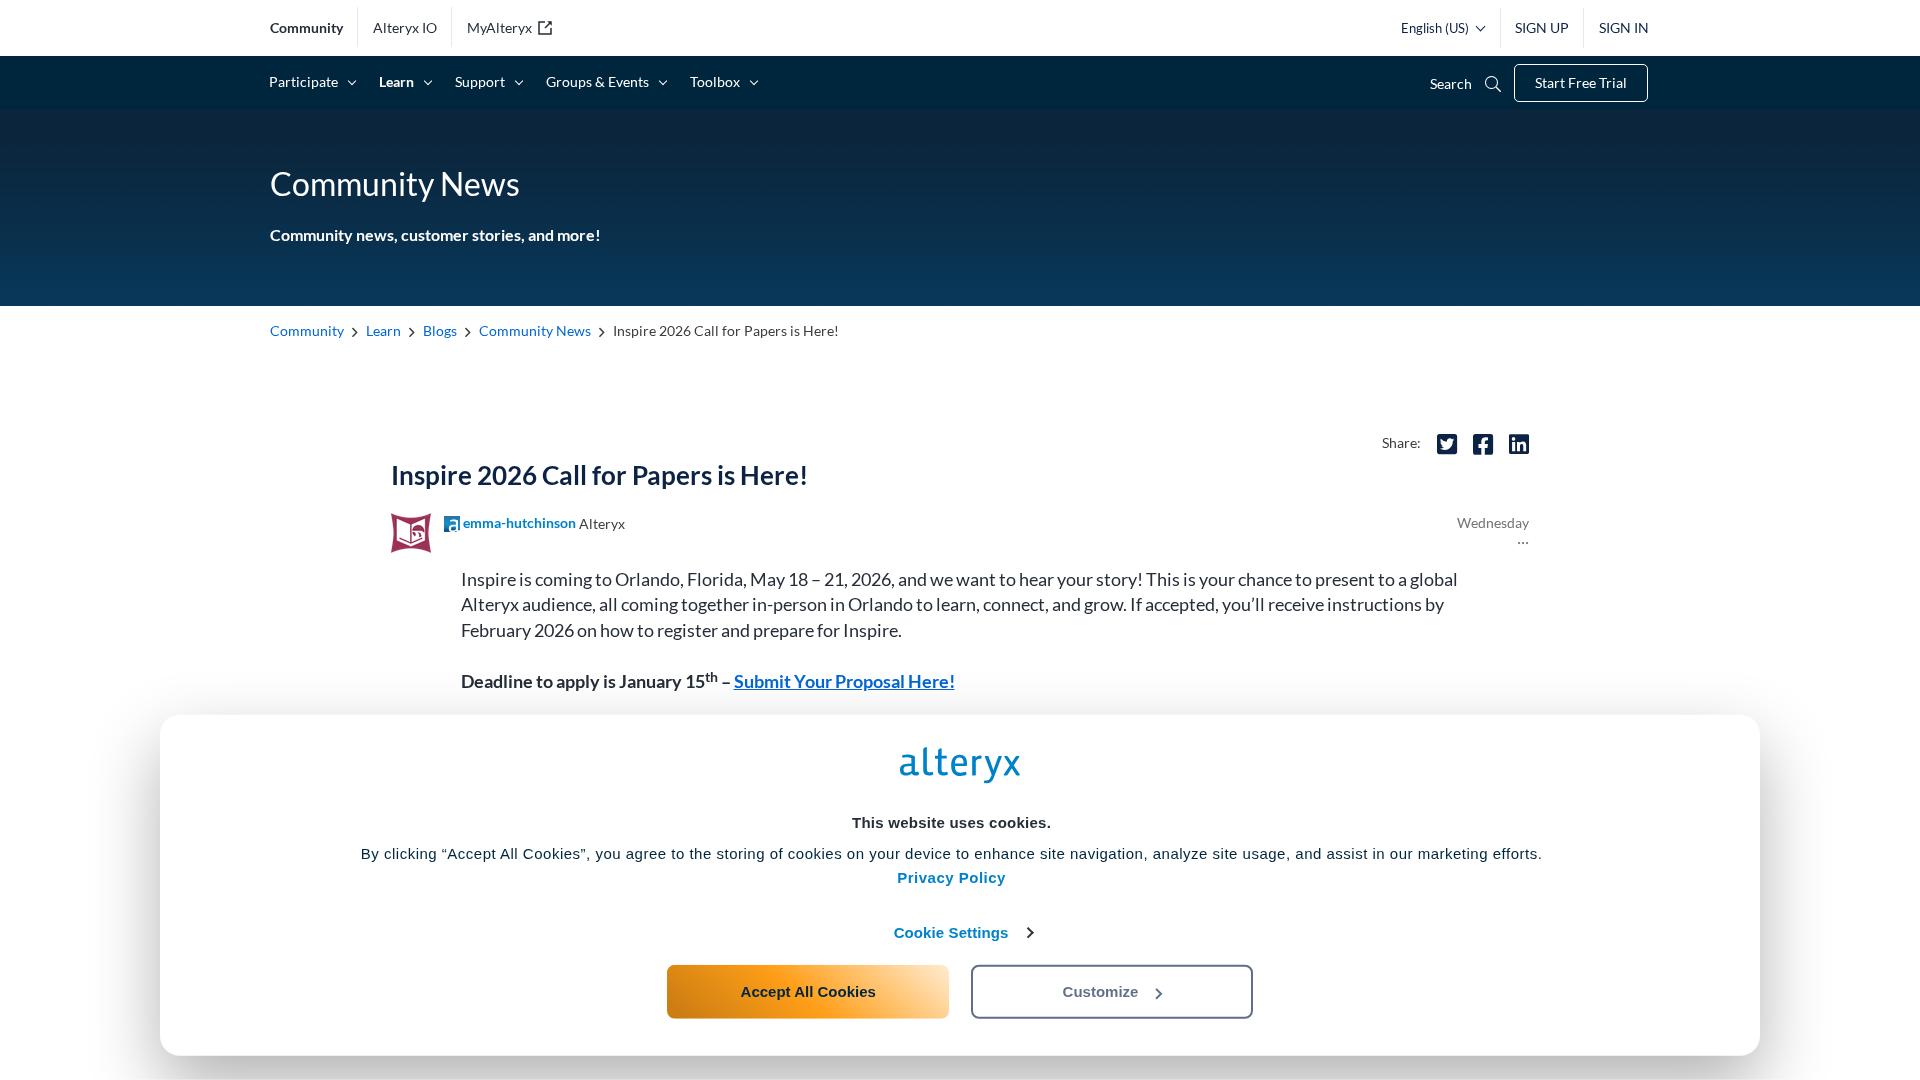This screenshot has height=1080, width=1920.
Task: Open the Groups & Events menu
Action: click(x=606, y=82)
